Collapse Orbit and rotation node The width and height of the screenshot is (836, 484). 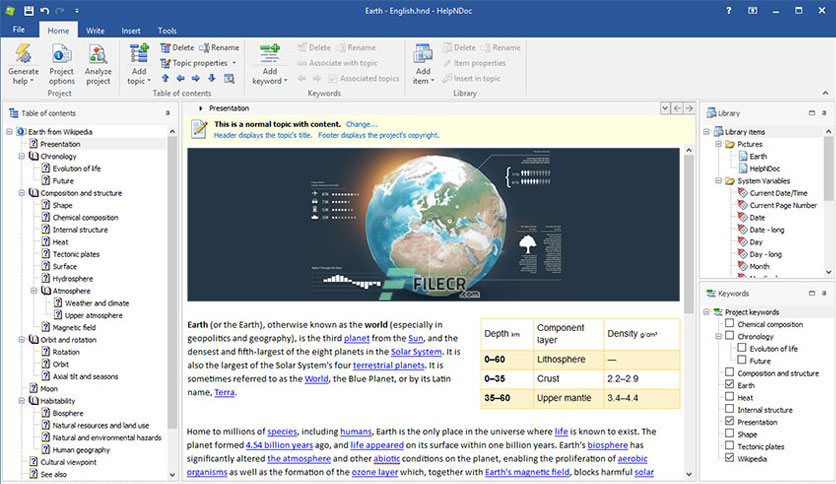click(x=21, y=340)
